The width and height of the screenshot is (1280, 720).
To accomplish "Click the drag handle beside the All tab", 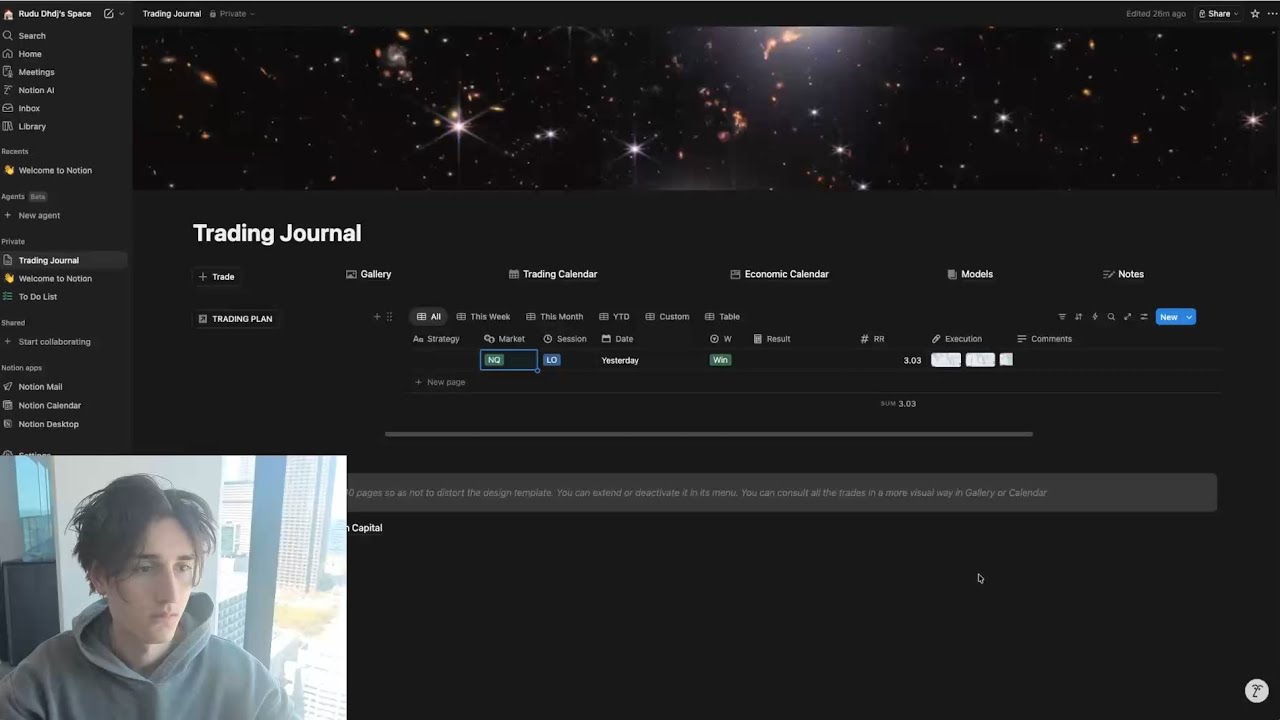I will point(389,317).
